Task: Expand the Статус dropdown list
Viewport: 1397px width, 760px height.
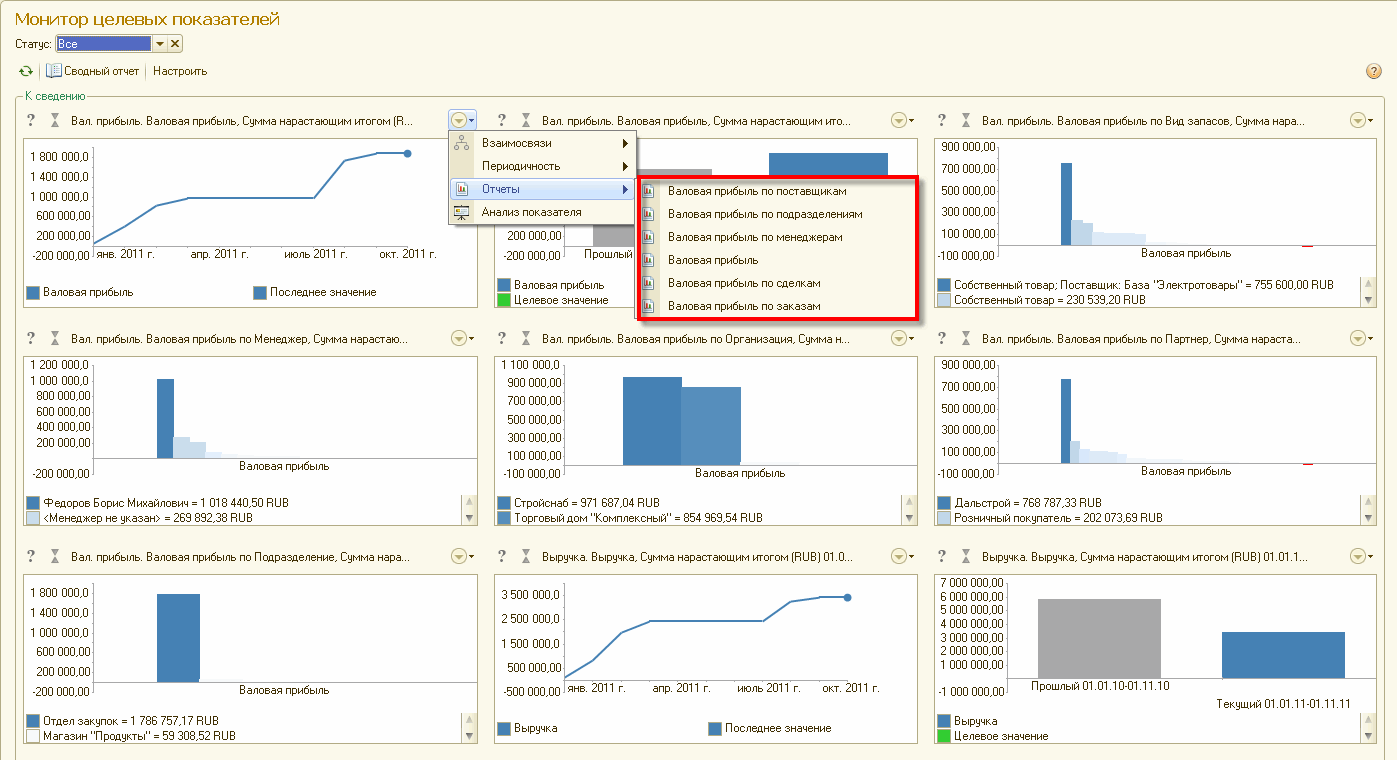Action: 159,44
